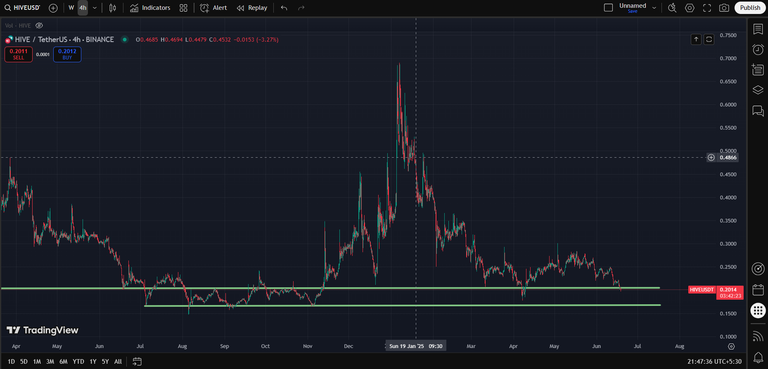
Task: Open timezone menu 21:47:36 UTC+5:30
Action: (x=713, y=362)
